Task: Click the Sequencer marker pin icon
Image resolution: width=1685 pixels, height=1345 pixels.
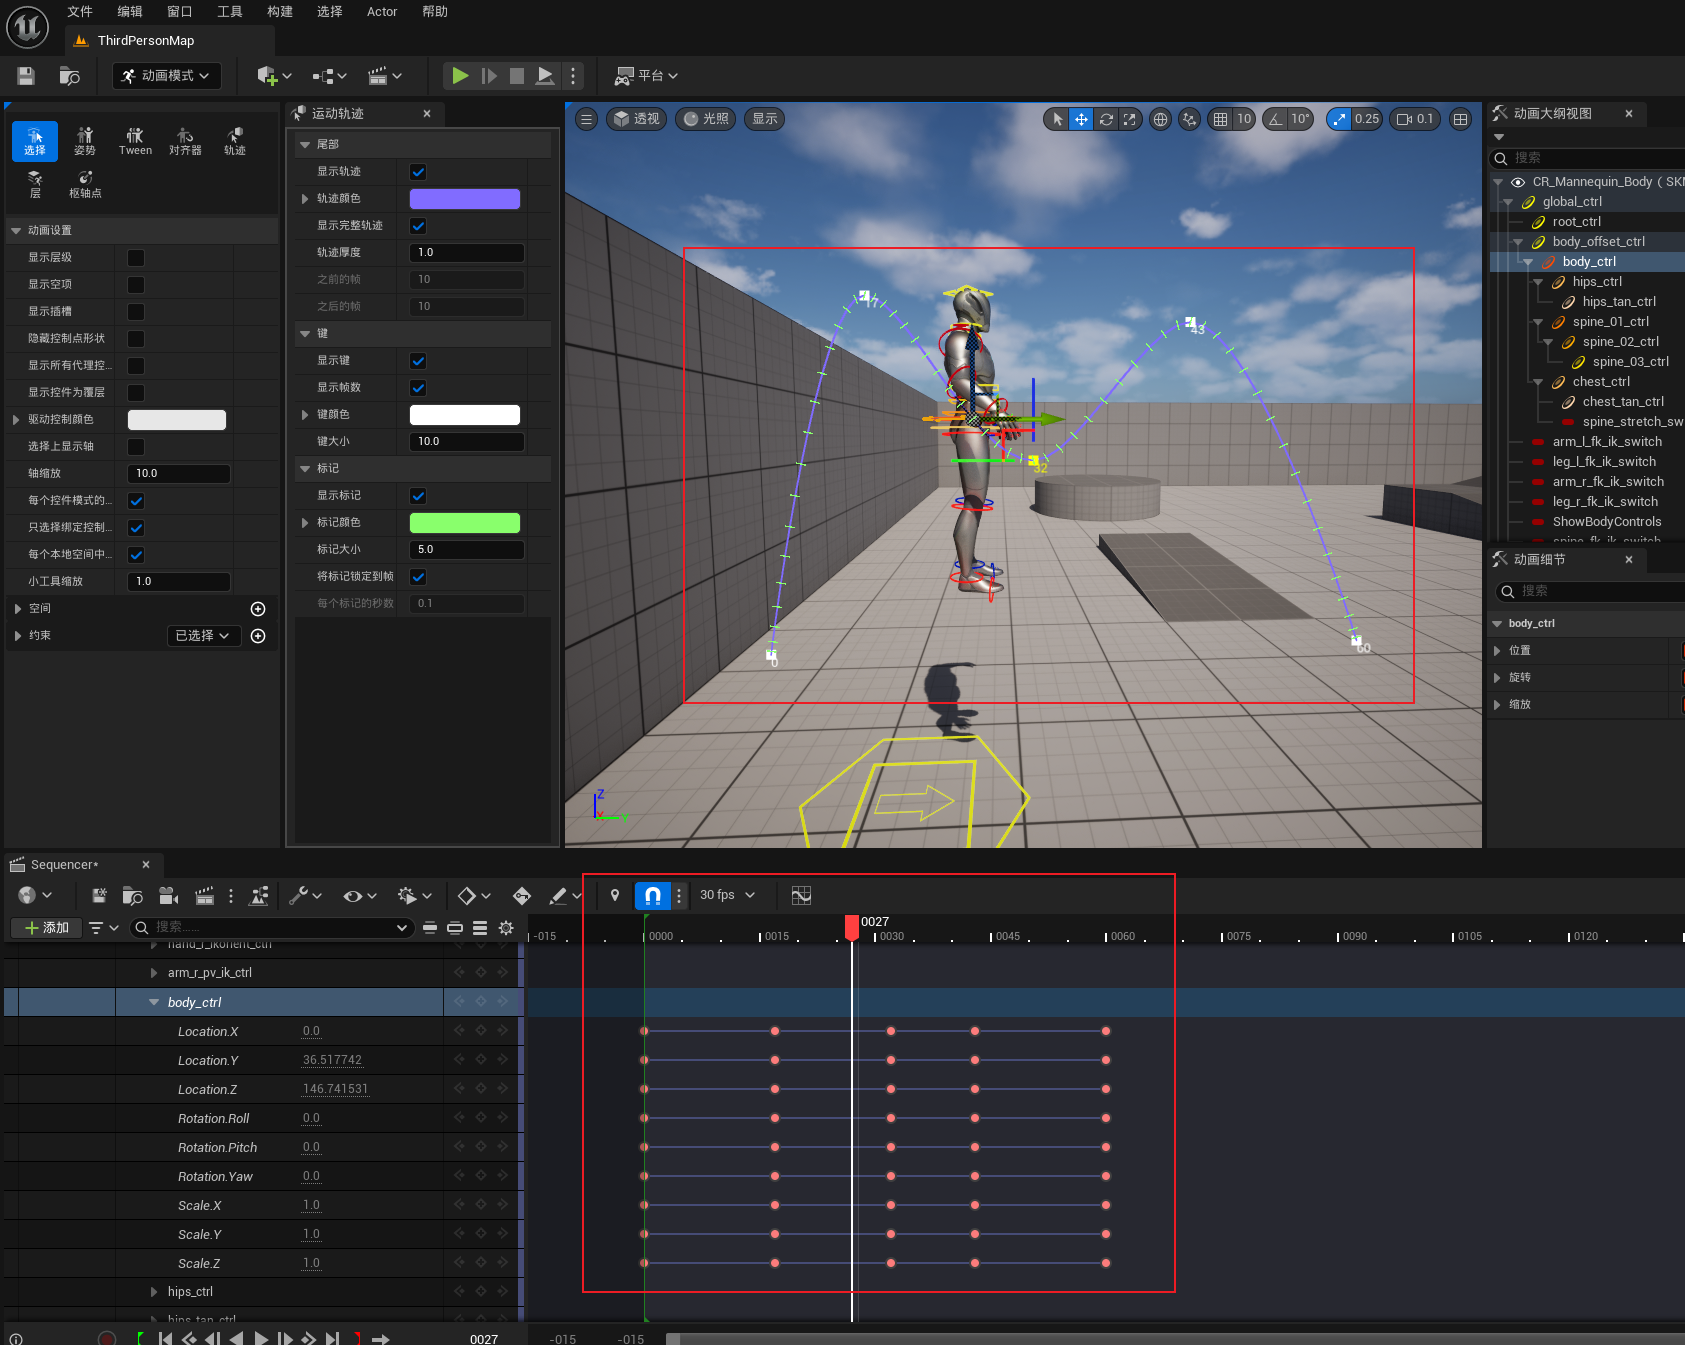Action: 615,895
